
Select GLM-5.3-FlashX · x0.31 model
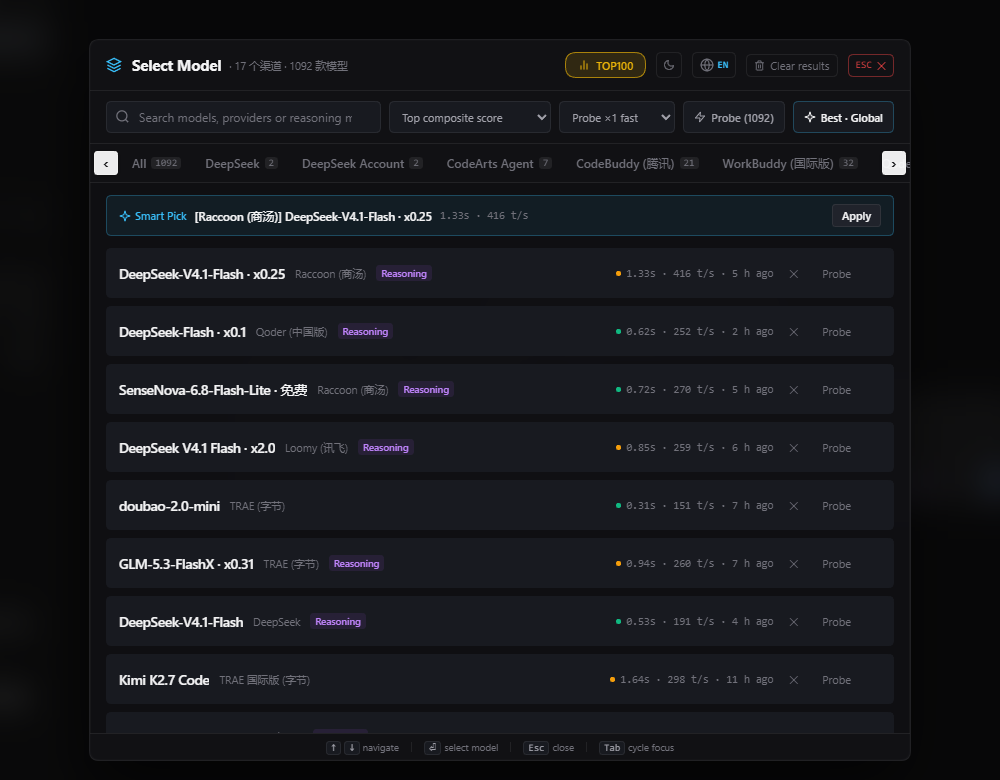(500, 564)
